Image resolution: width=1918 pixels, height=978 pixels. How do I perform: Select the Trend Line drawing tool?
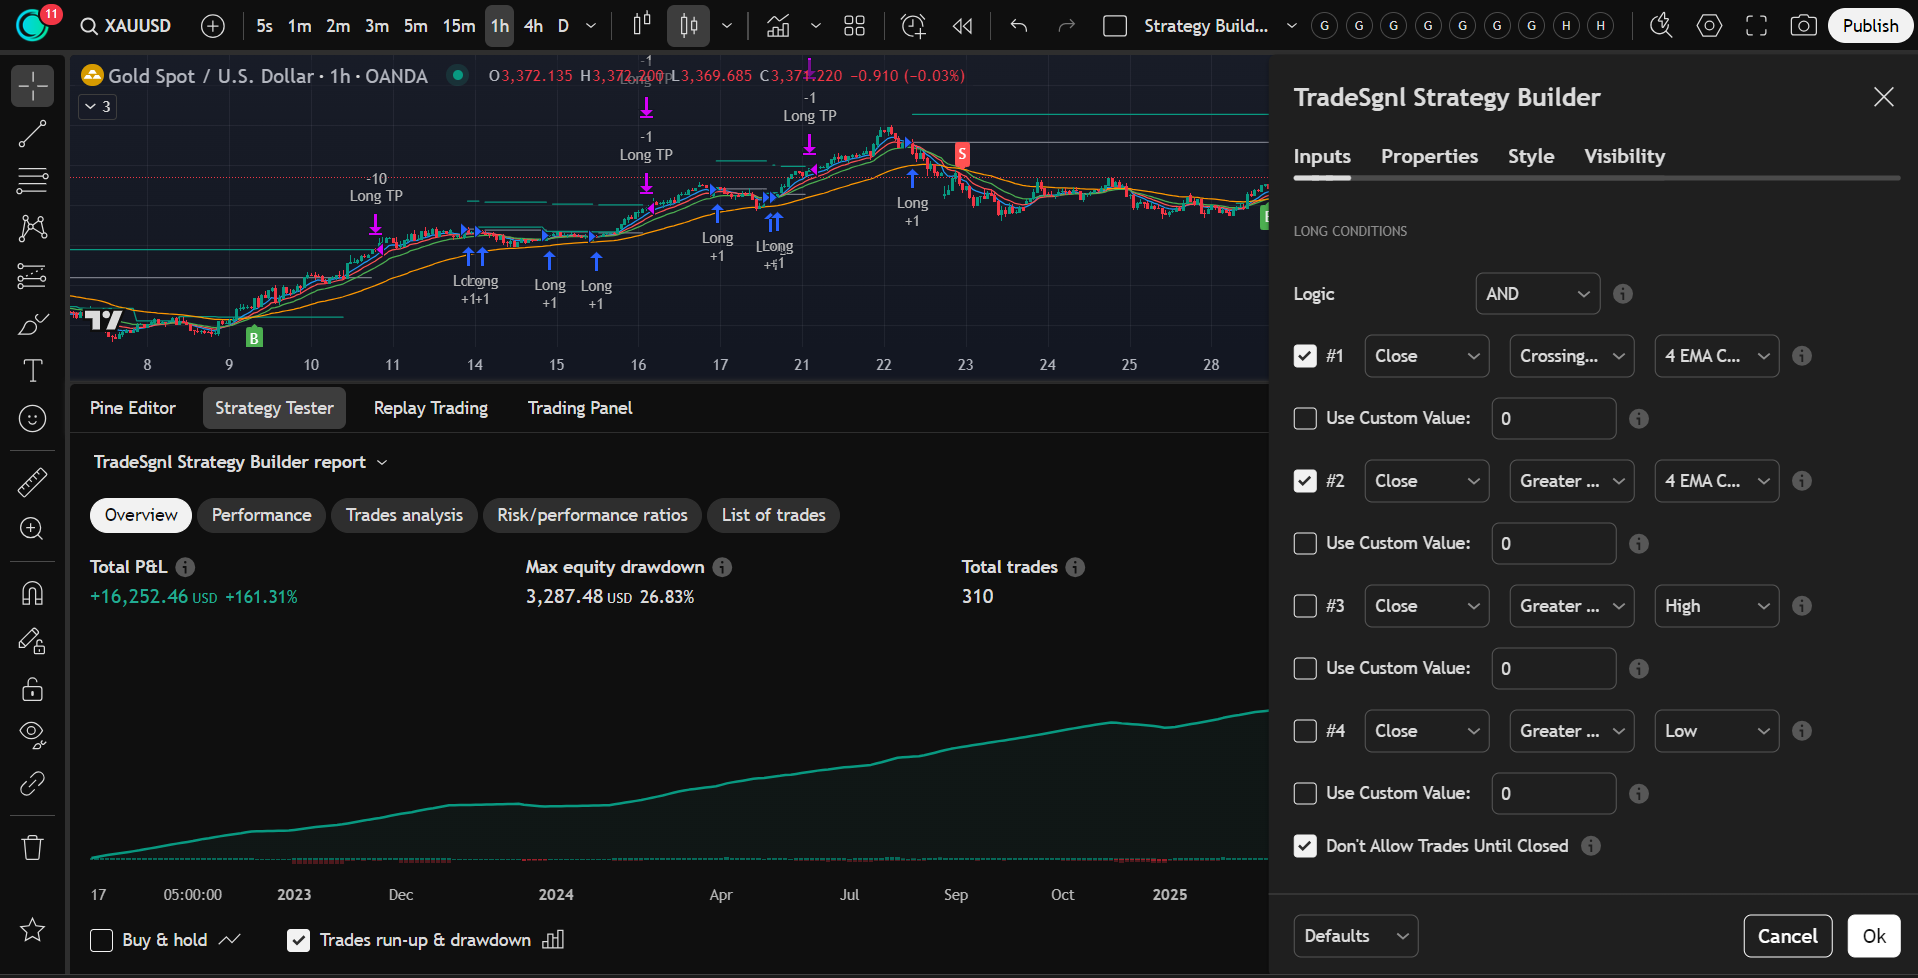coord(32,133)
